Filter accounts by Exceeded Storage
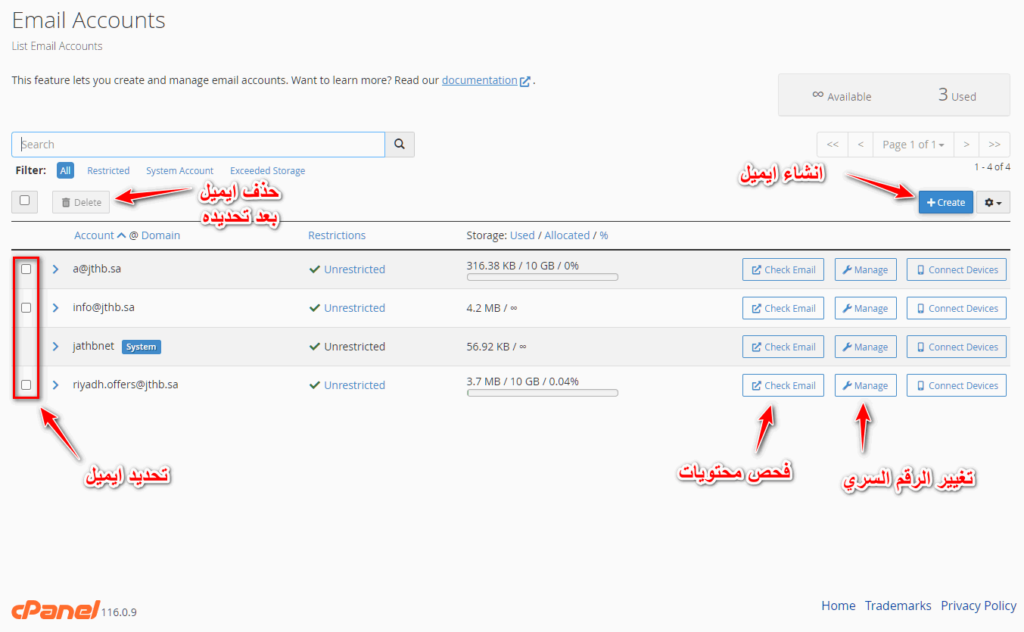 pyautogui.click(x=267, y=171)
